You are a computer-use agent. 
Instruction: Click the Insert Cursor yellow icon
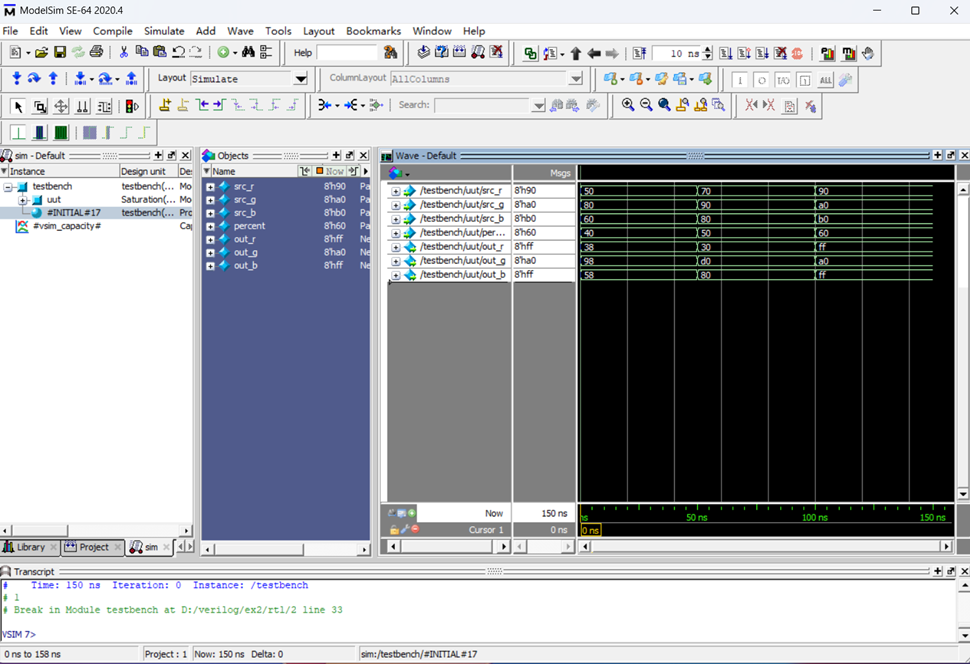coord(165,105)
